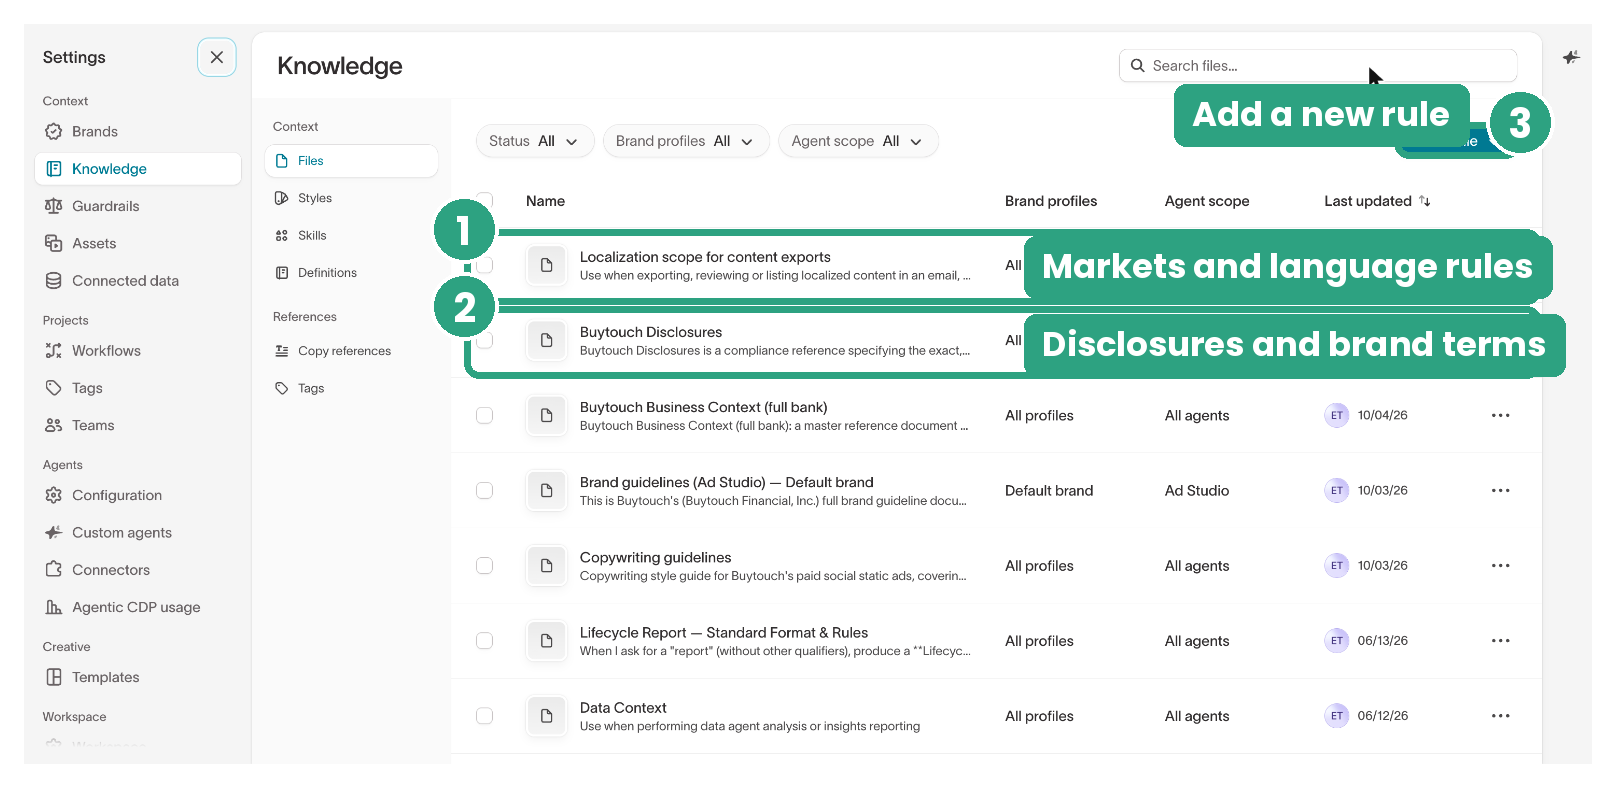The width and height of the screenshot is (1616, 788).
Task: Click the Teams people icon
Action: 54,425
